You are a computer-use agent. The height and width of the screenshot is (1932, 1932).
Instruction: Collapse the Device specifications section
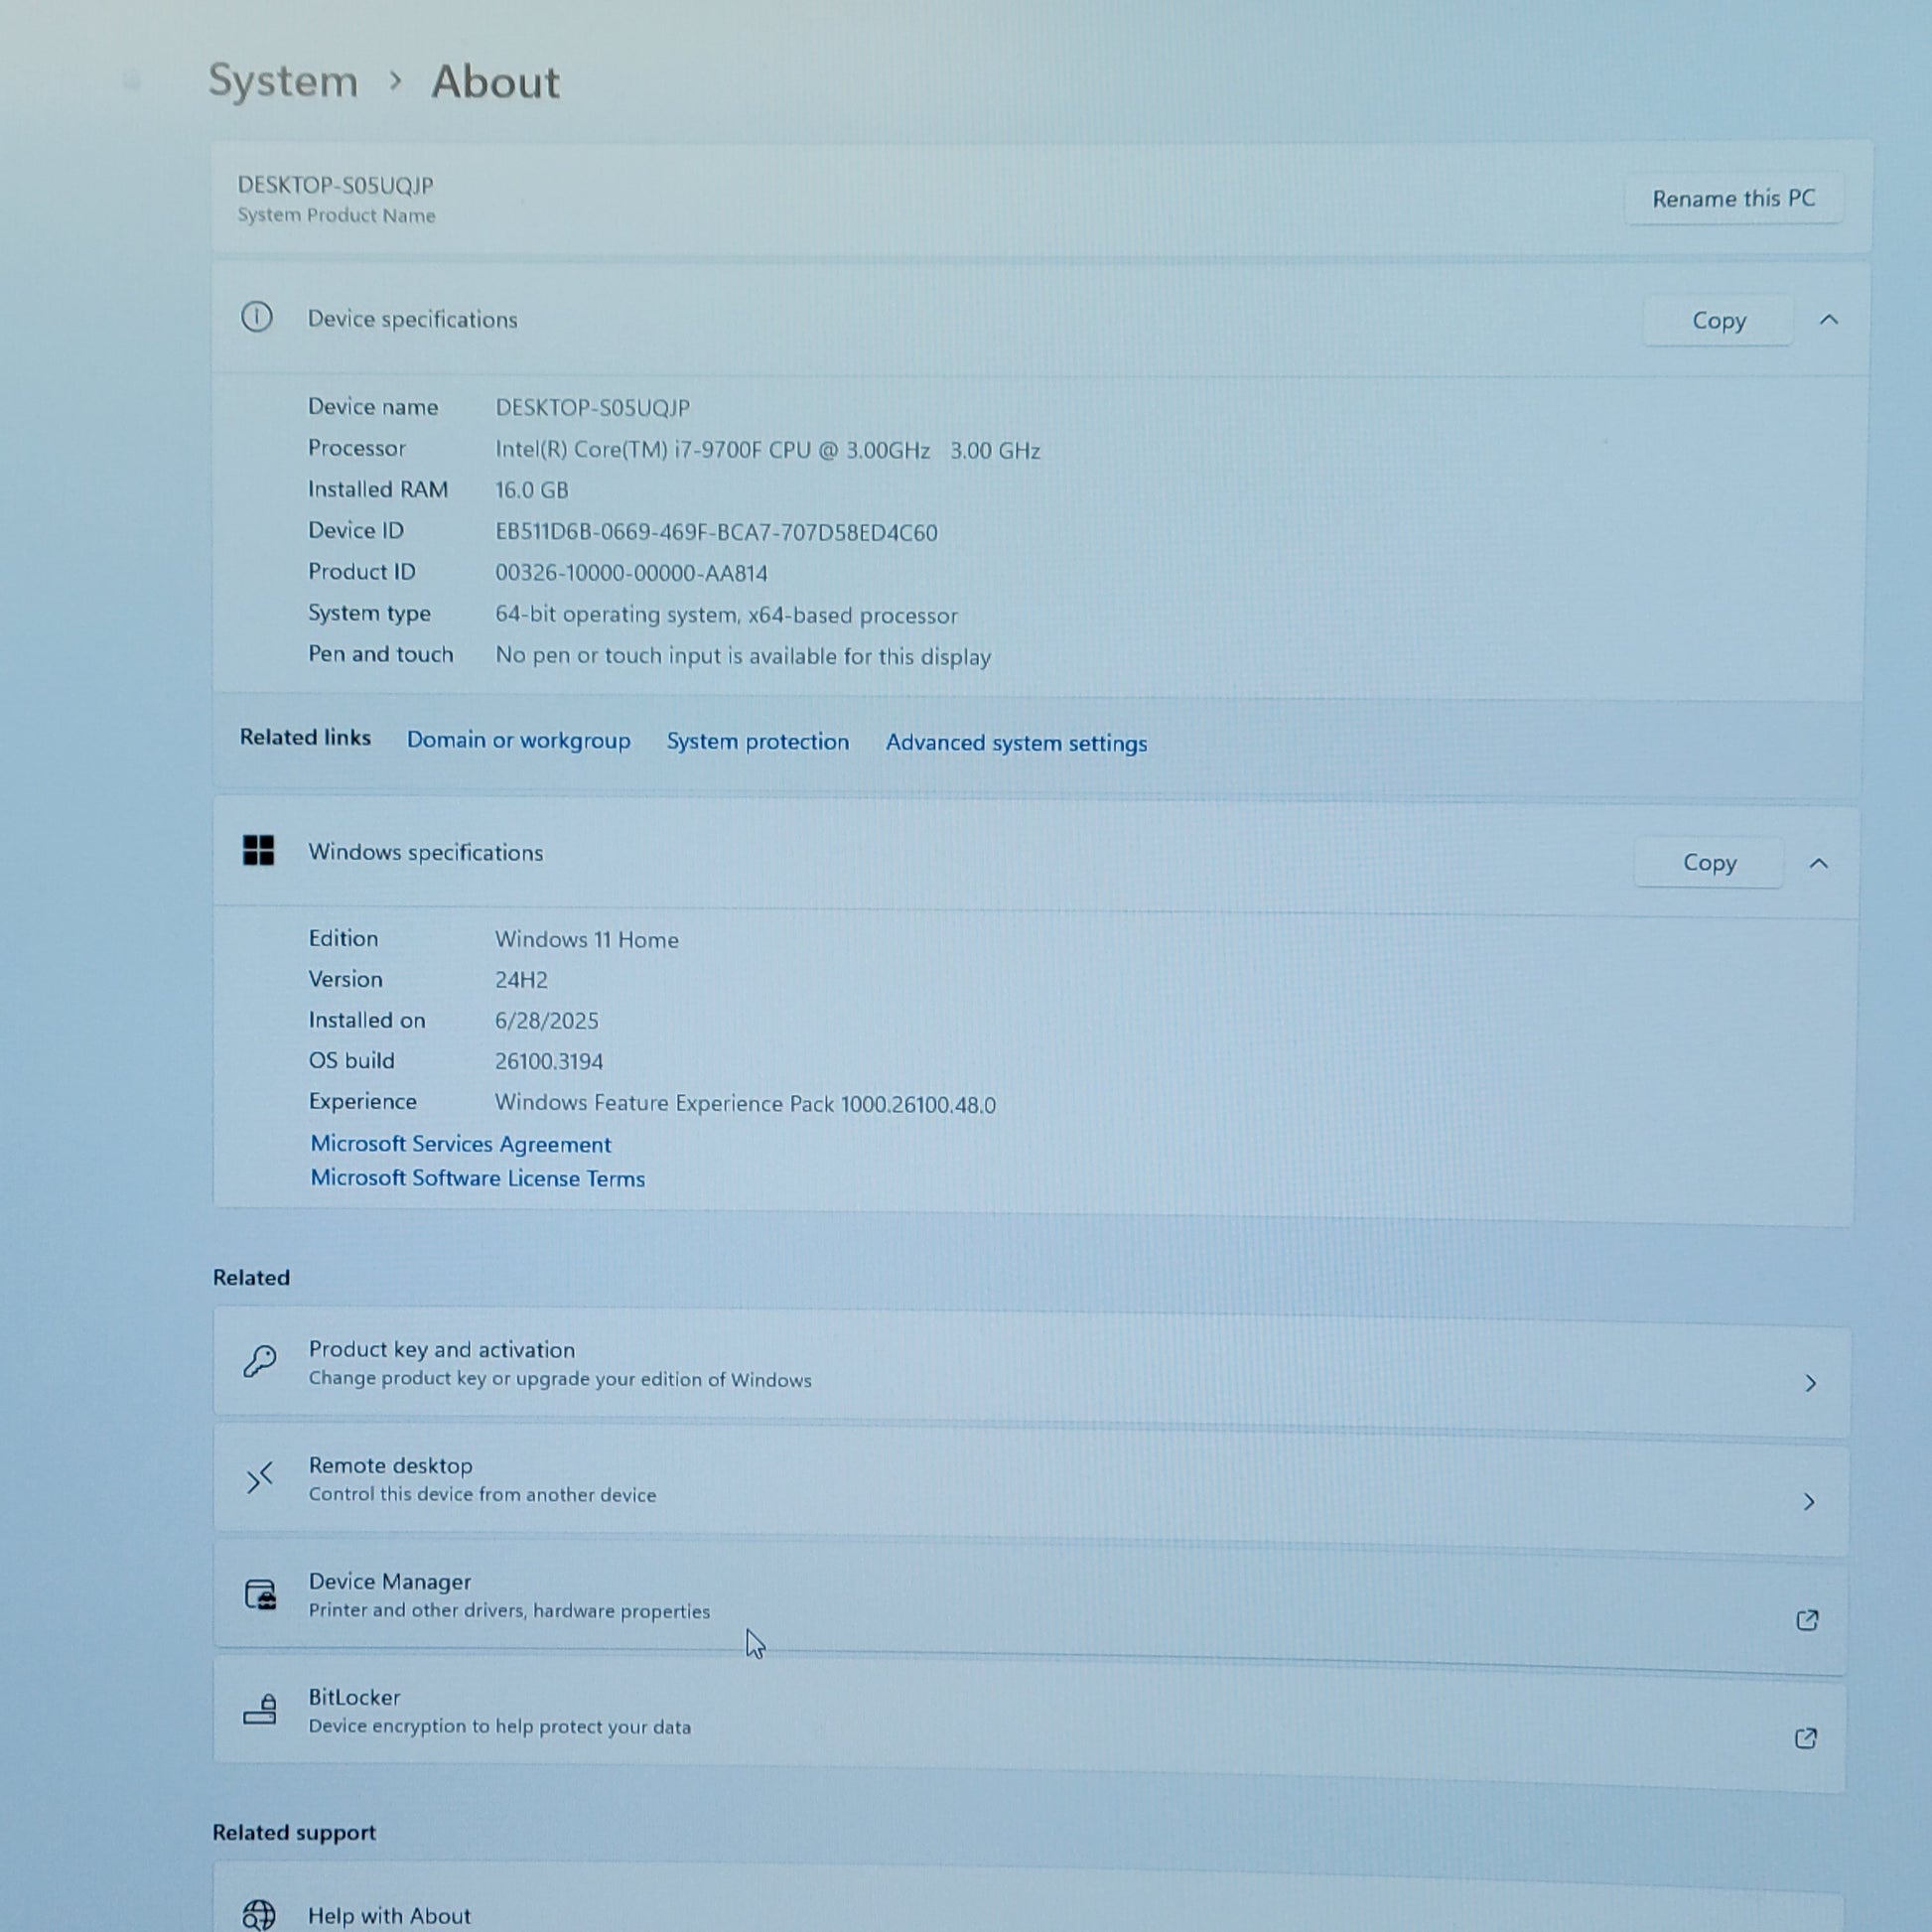point(1829,320)
